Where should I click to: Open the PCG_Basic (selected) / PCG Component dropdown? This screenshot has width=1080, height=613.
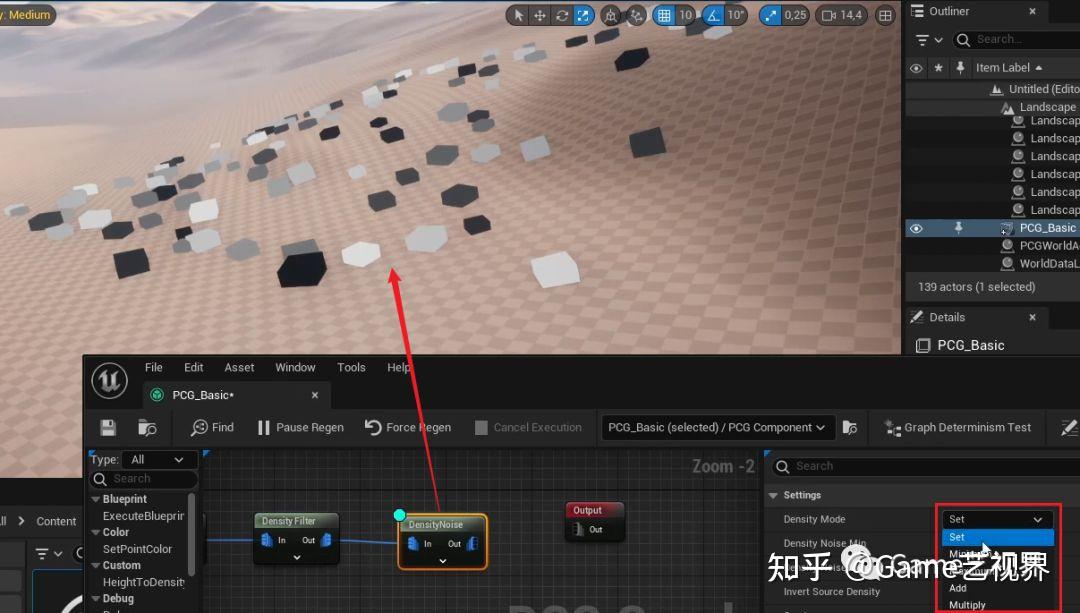click(717, 427)
